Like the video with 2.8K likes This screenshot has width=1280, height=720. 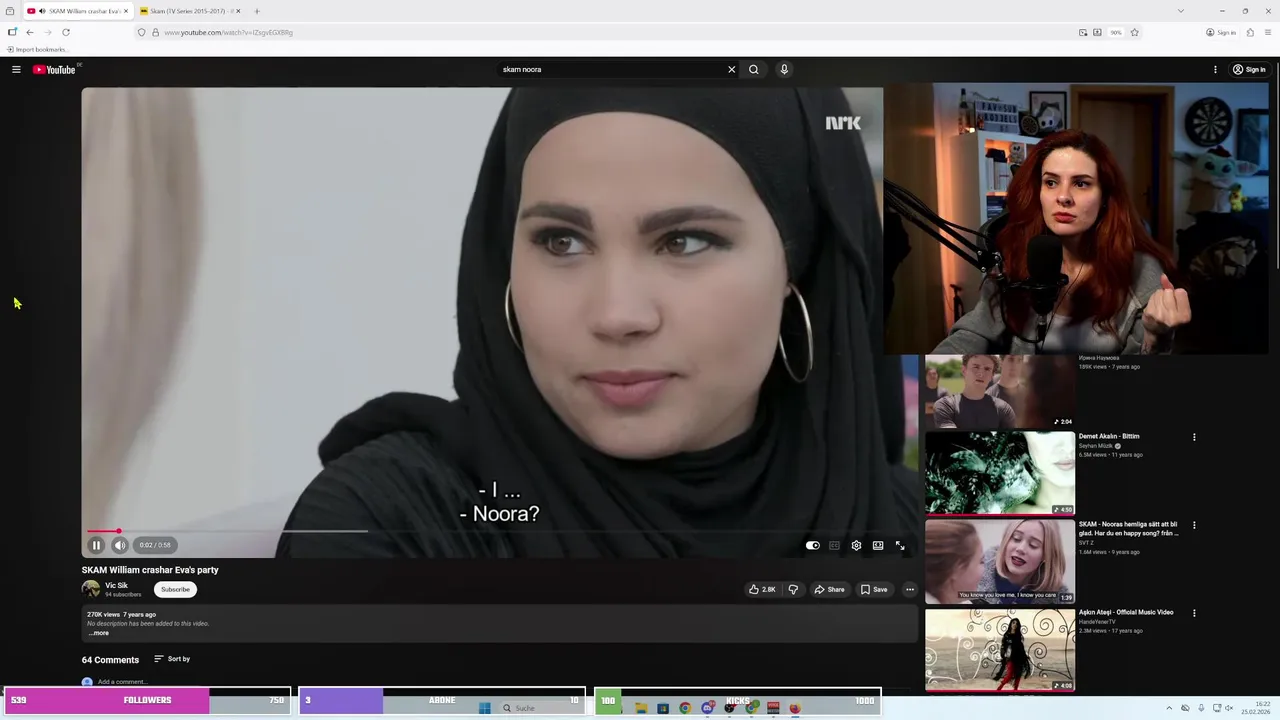tap(762, 589)
